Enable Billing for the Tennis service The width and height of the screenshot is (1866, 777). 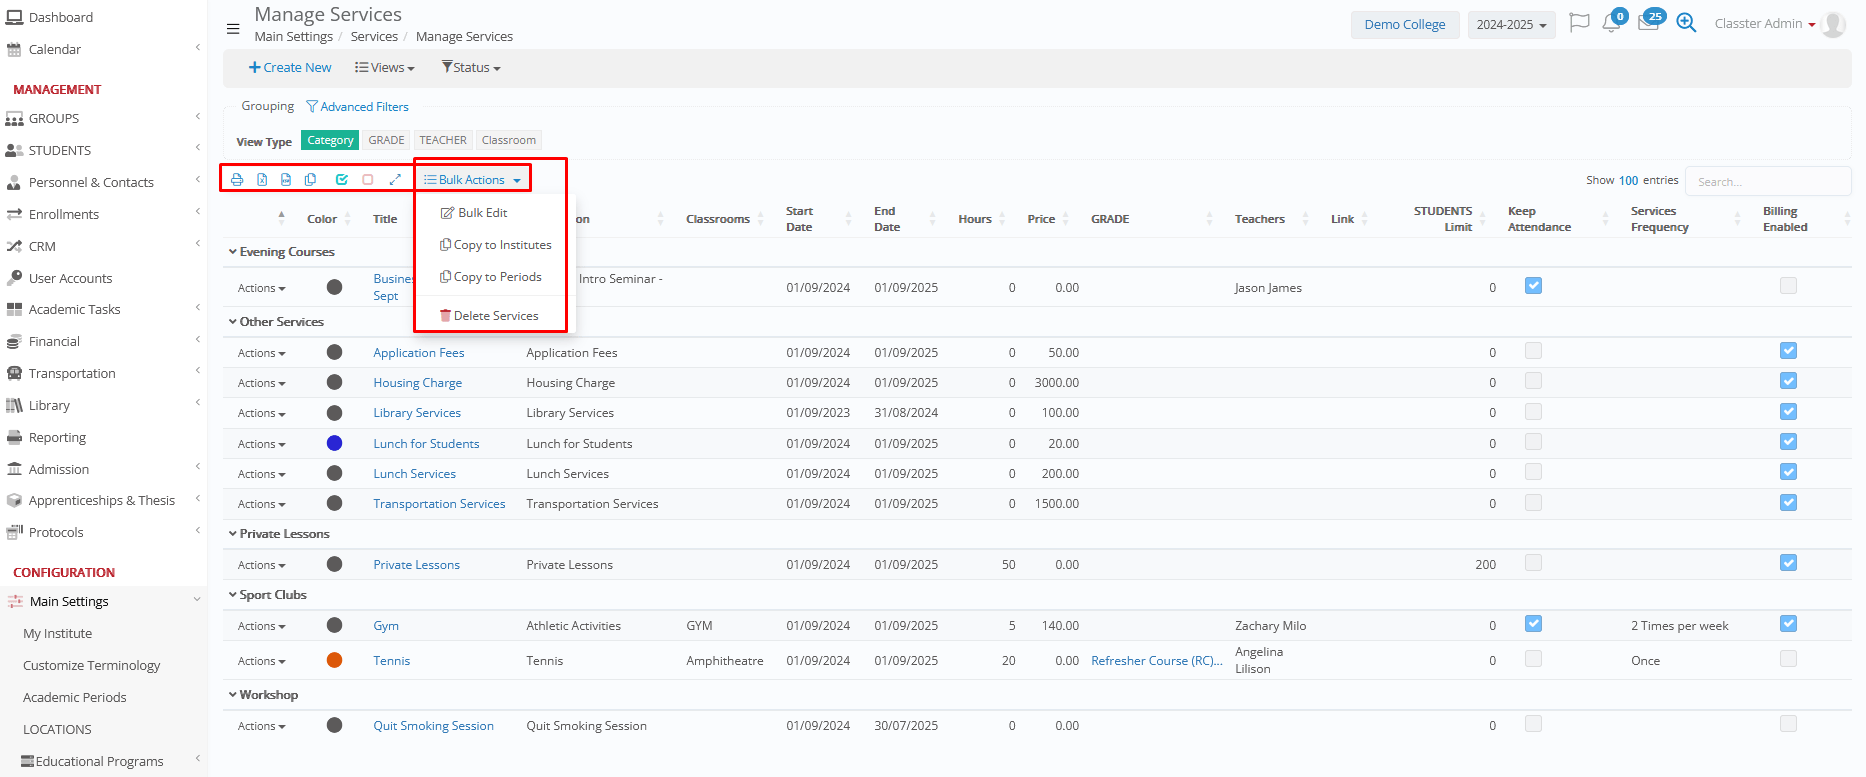pyautogui.click(x=1788, y=659)
